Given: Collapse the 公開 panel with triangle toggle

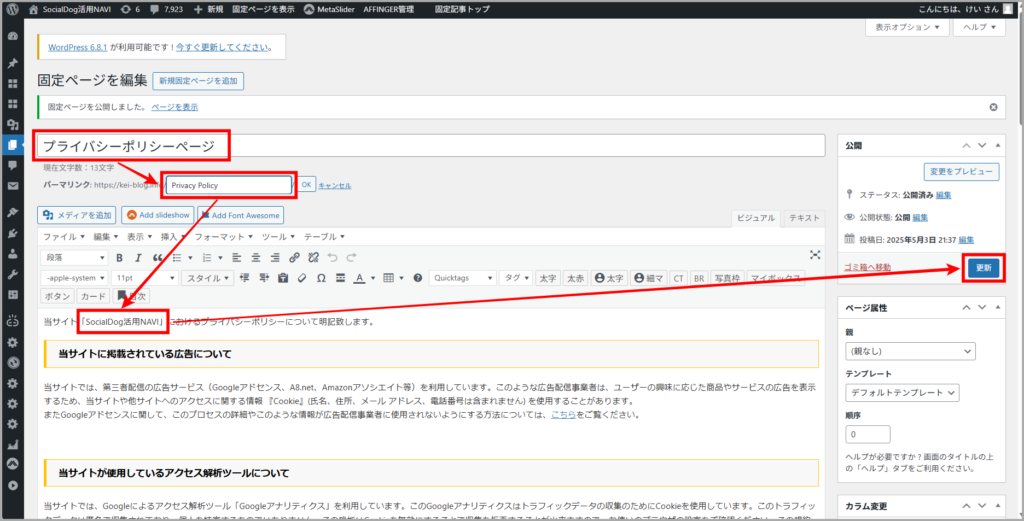Looking at the screenshot, I should pos(997,145).
